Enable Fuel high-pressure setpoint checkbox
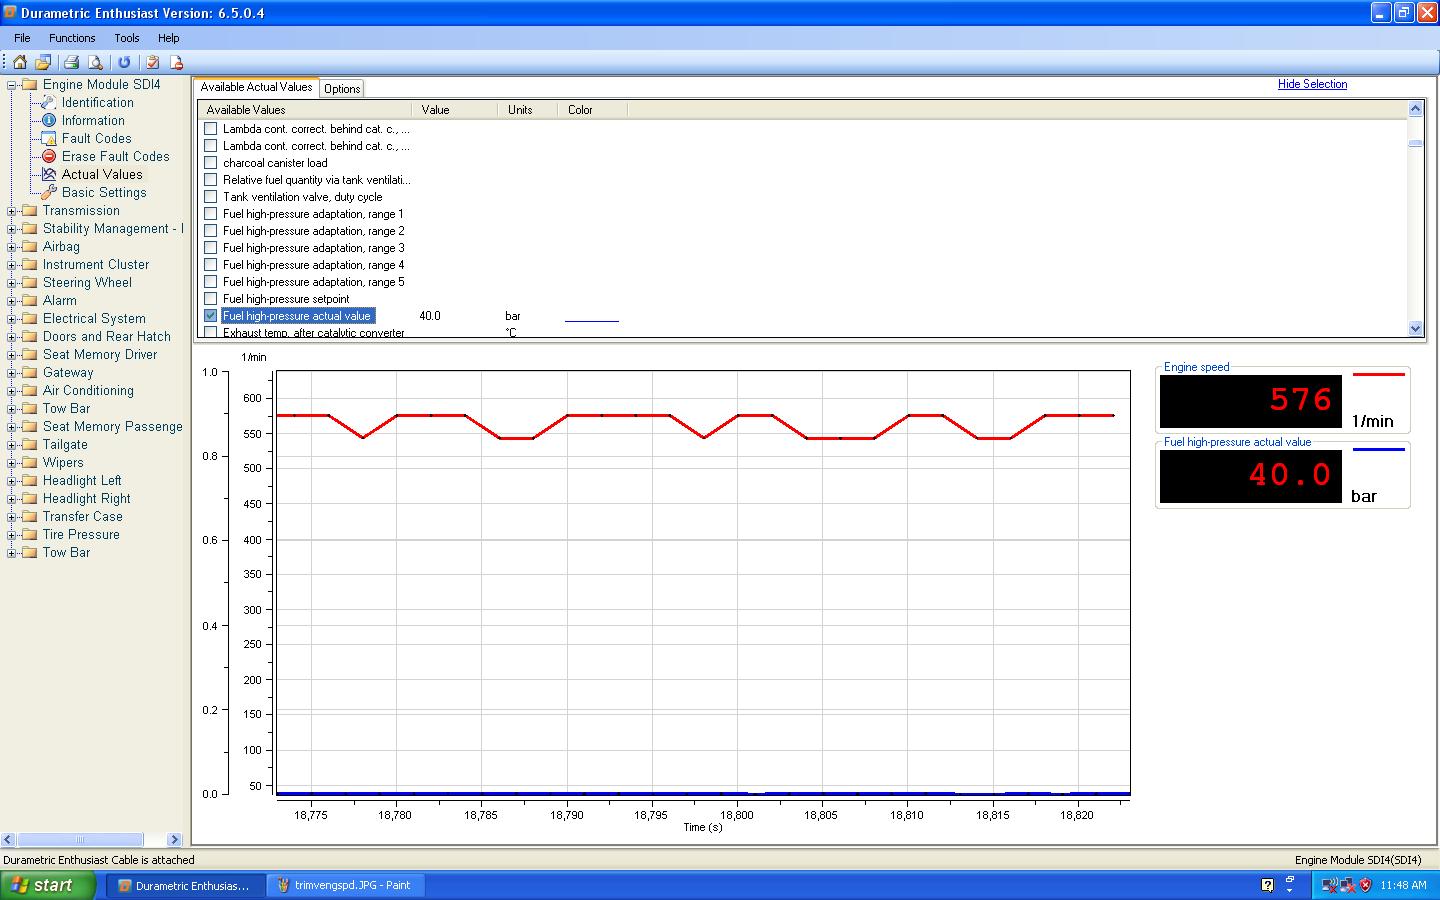This screenshot has width=1440, height=900. point(210,299)
